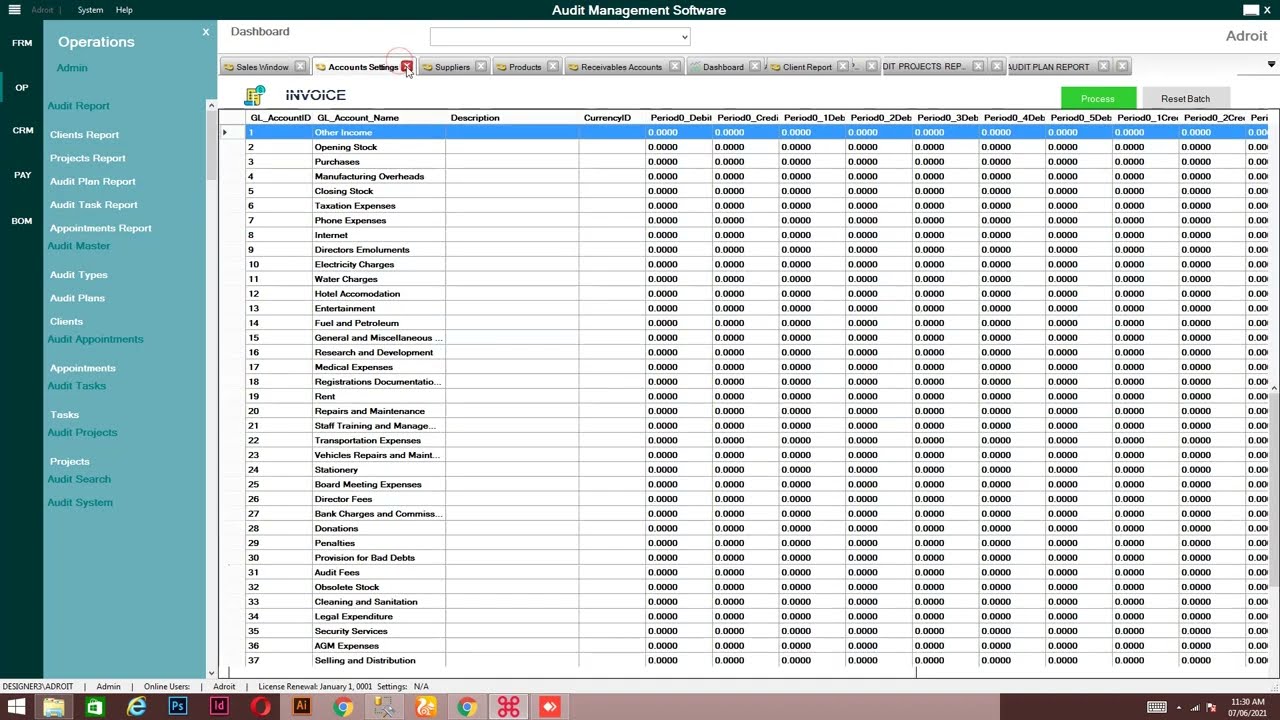The image size is (1280, 720).
Task: Close the Sales Window tab
Action: tap(300, 67)
